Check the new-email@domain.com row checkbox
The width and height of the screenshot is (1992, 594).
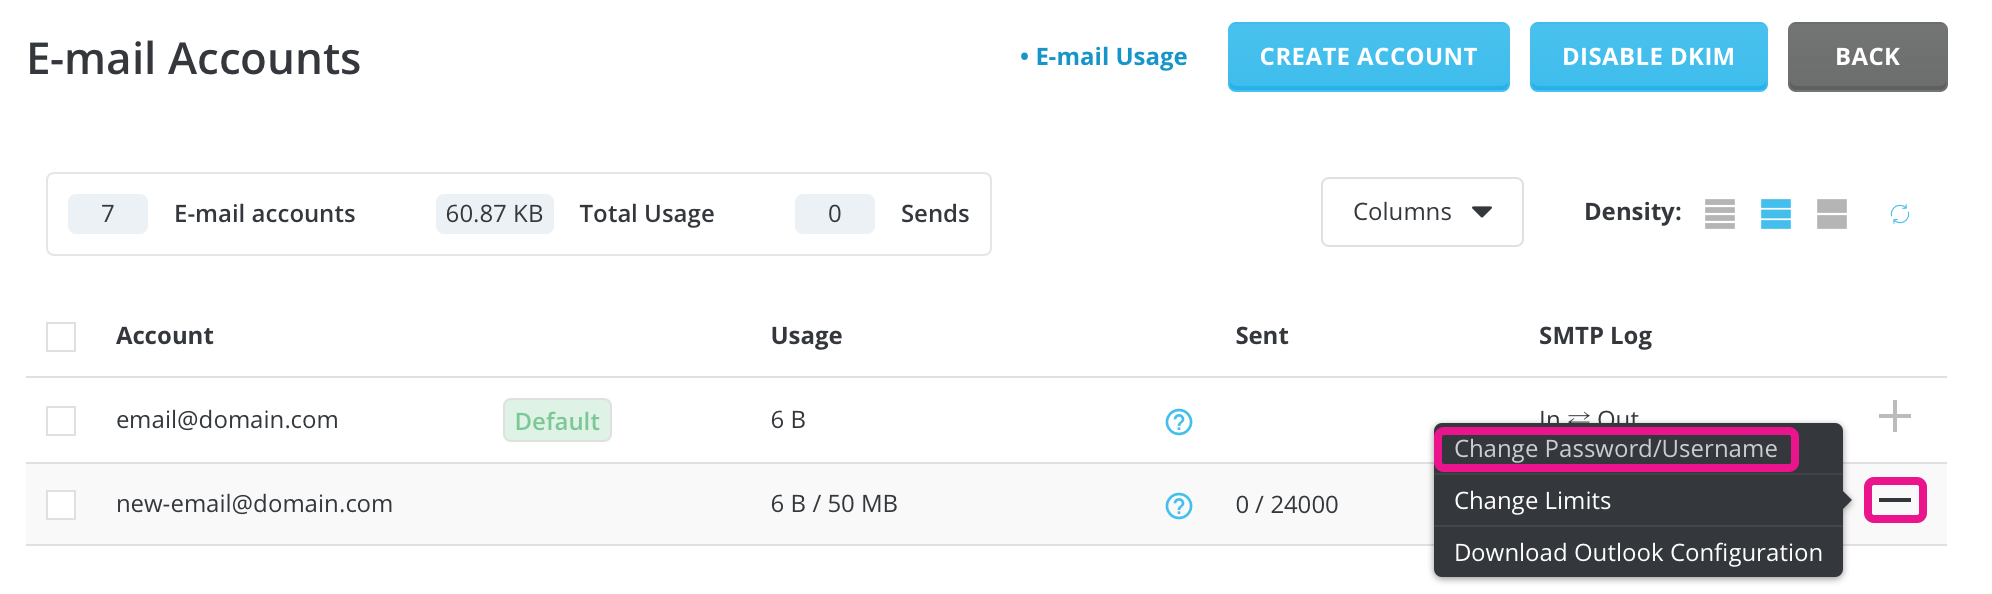pos(61,505)
